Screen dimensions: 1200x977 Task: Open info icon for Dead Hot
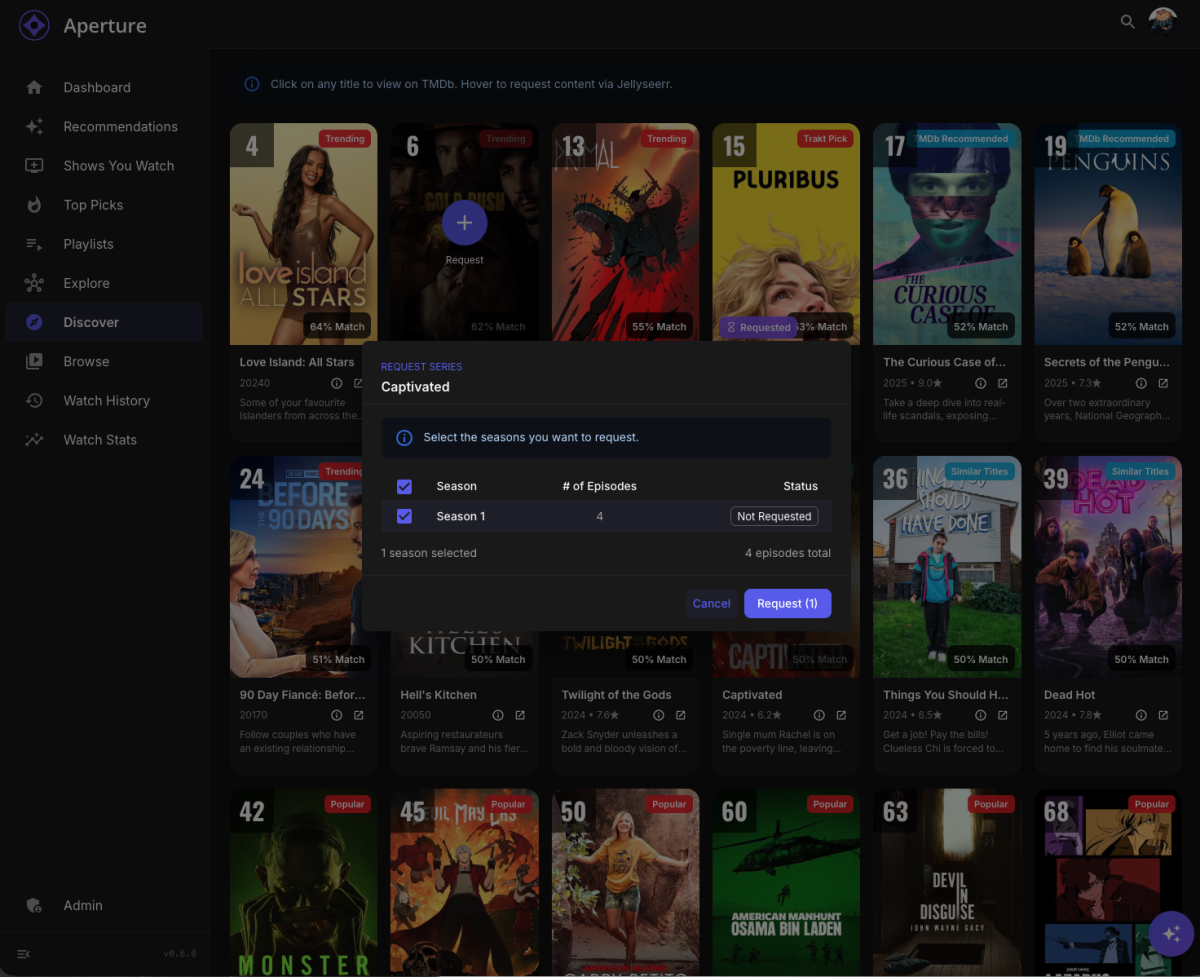click(x=1141, y=715)
